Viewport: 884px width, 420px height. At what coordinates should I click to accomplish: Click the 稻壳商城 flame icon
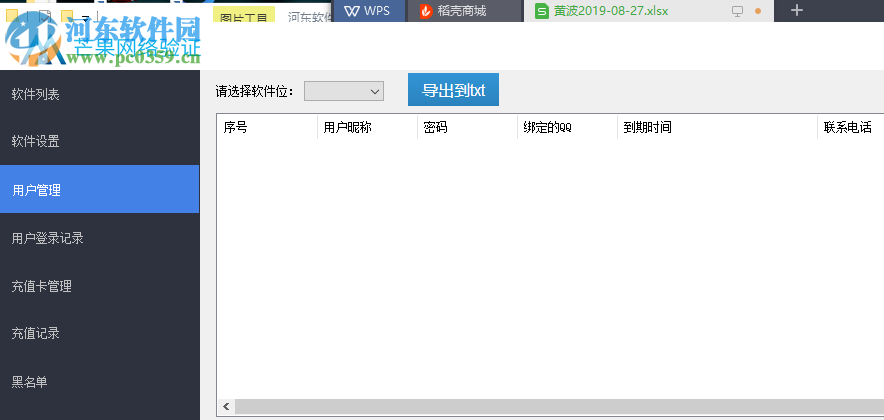coord(426,11)
